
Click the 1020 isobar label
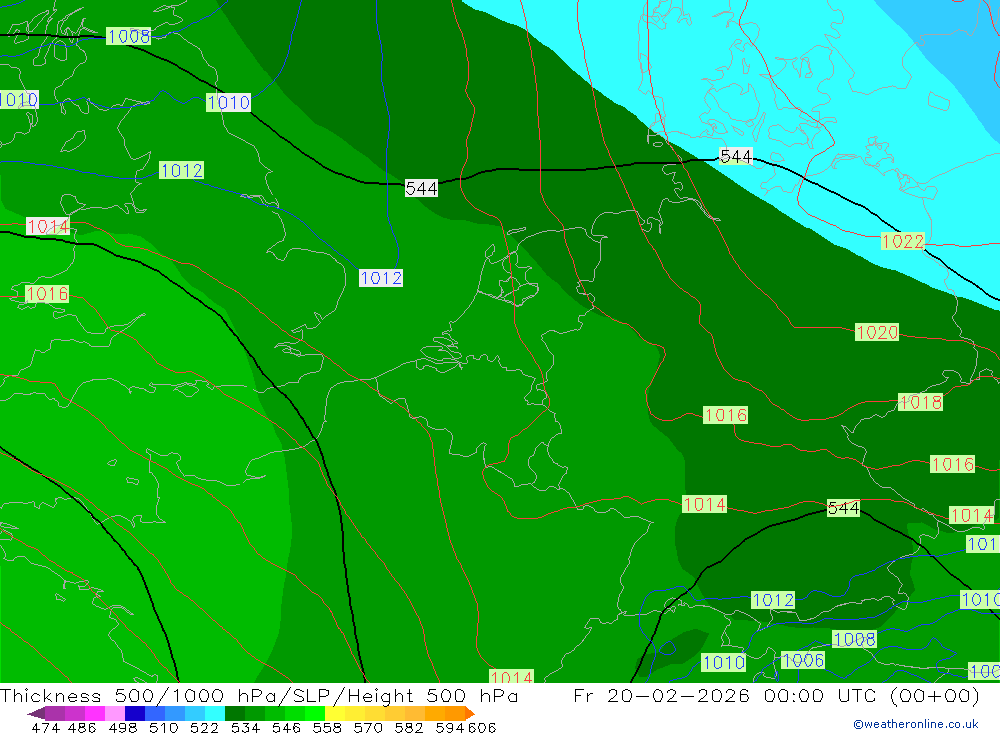tap(877, 332)
